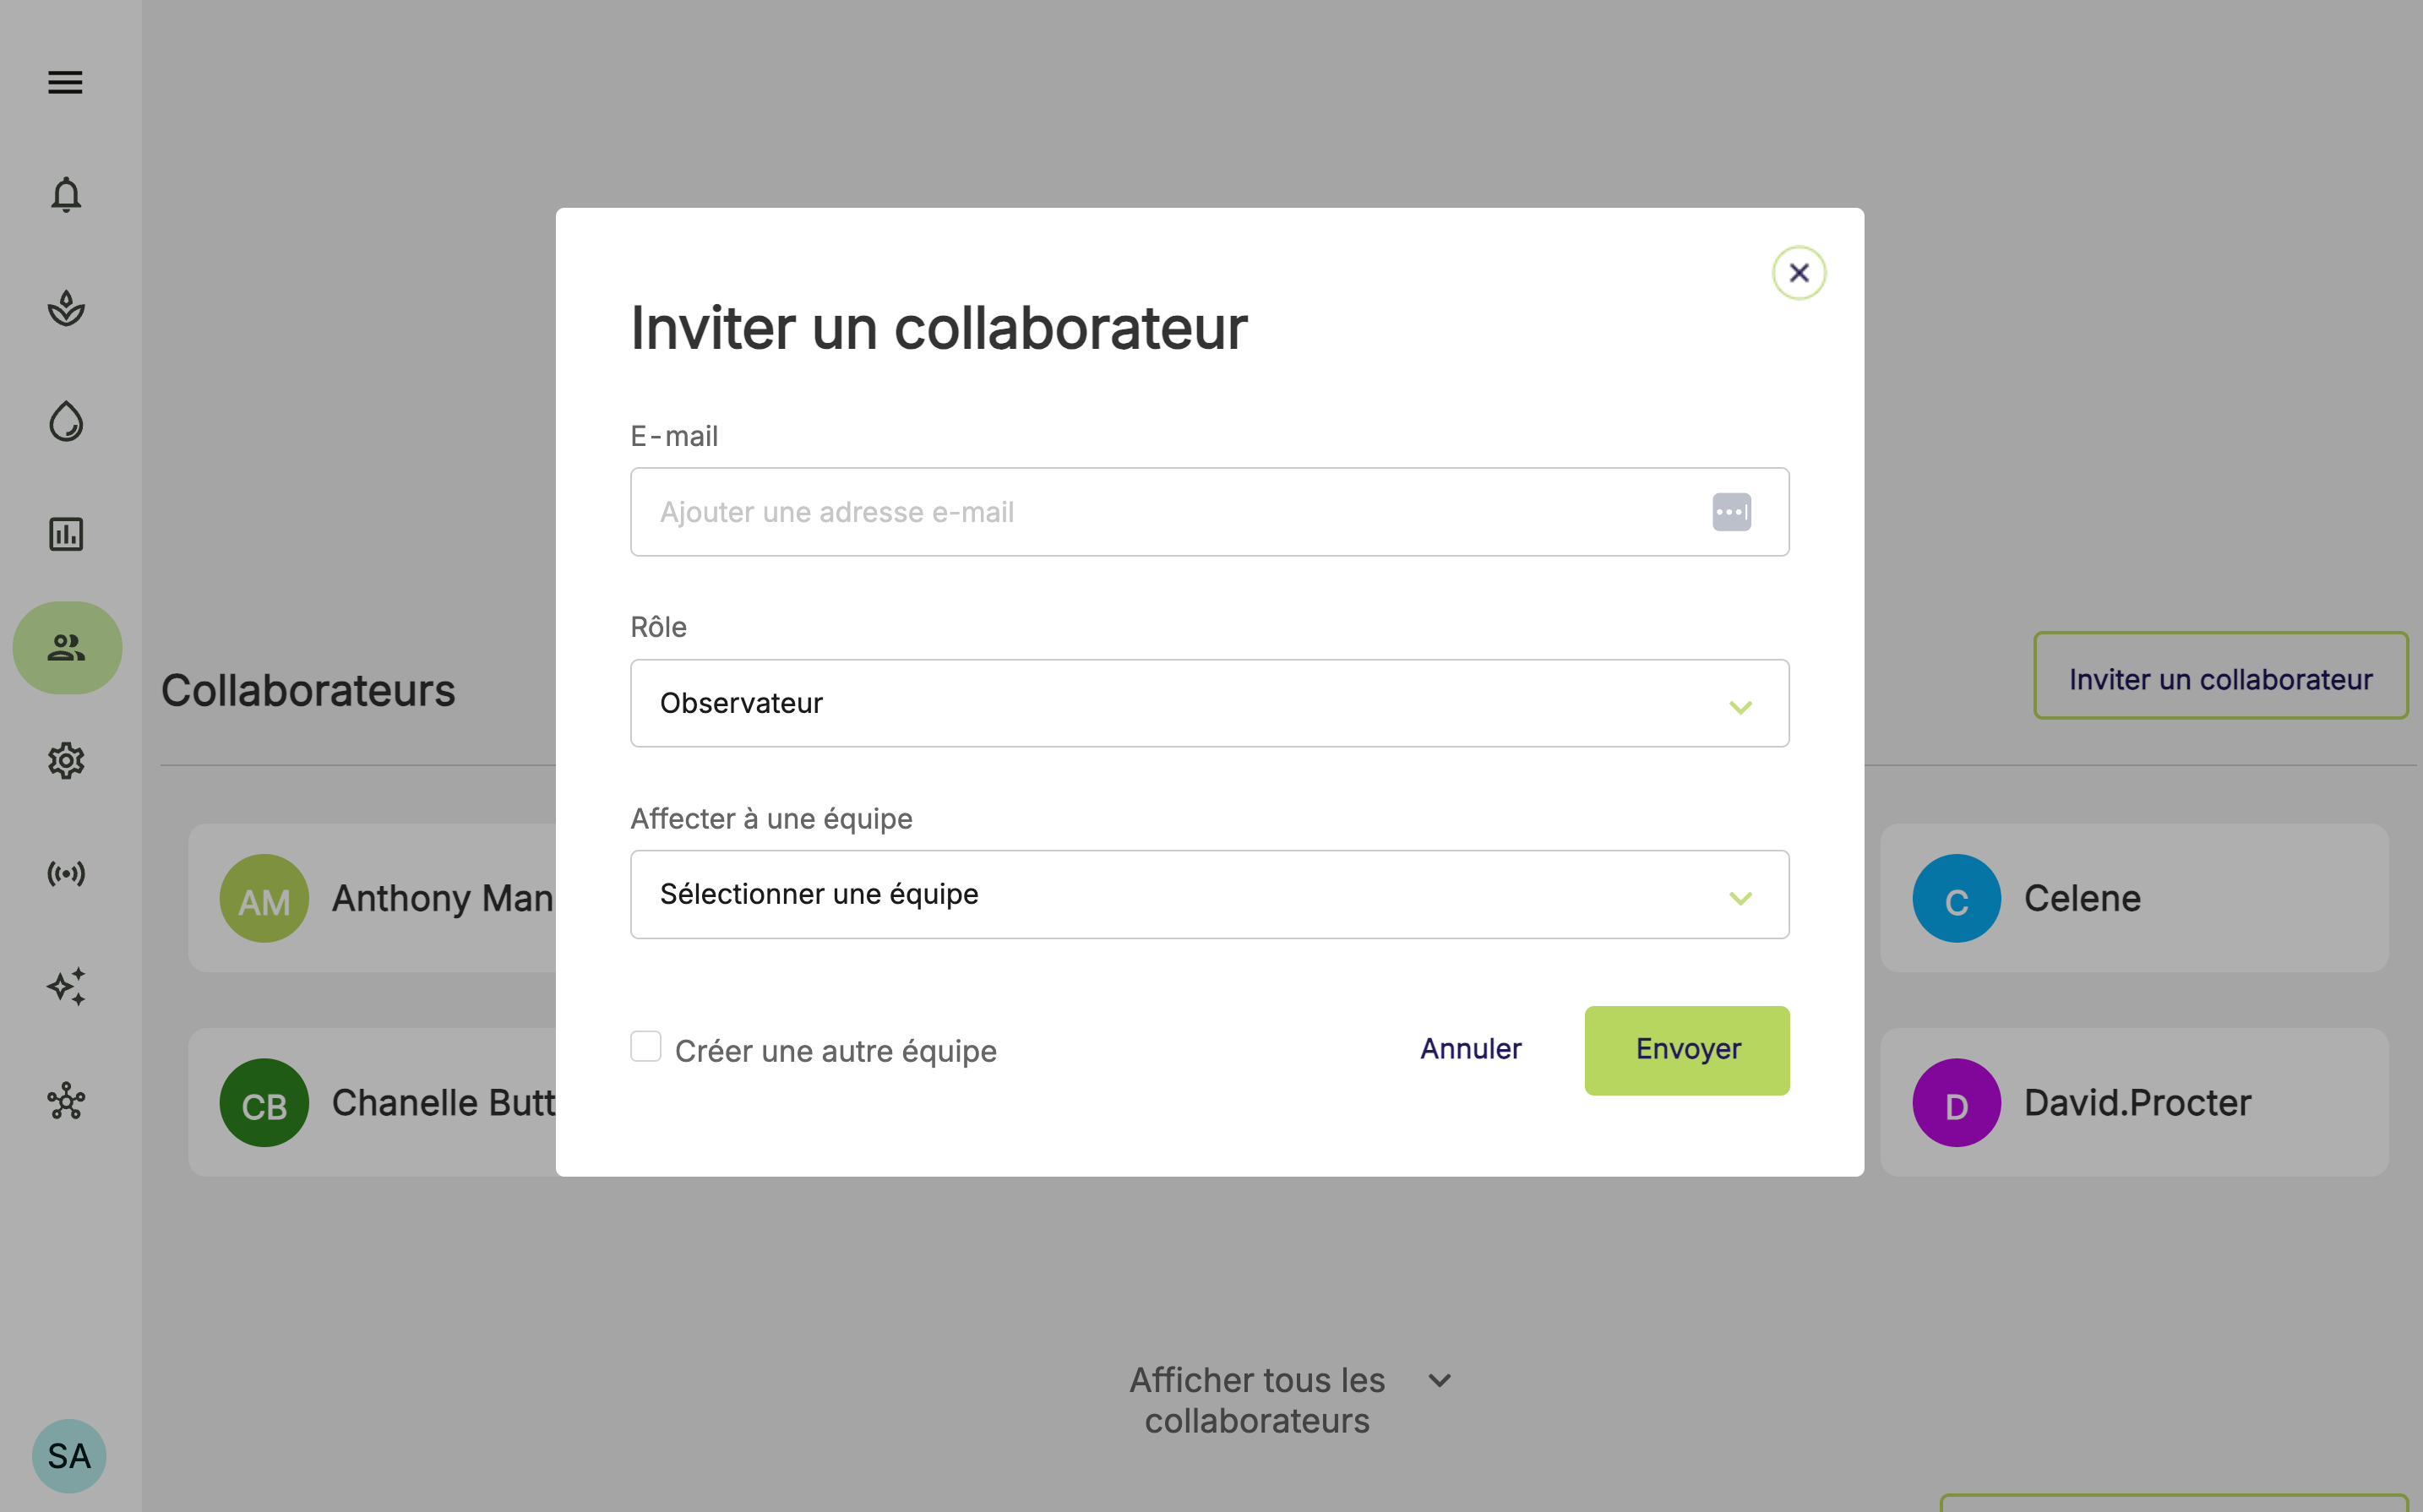
Task: Open the sparkles AI icon in sidebar
Action: coord(66,987)
